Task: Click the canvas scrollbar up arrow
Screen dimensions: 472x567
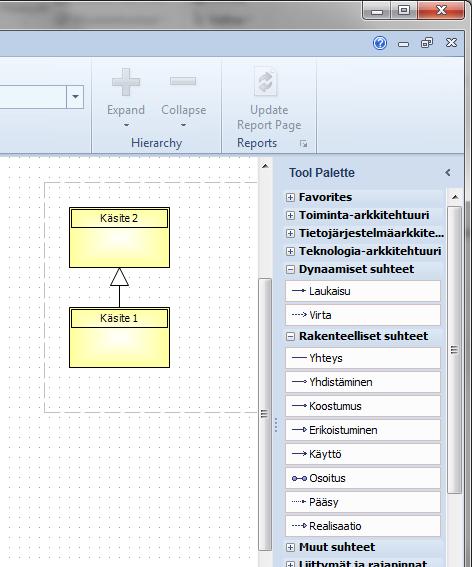Action: (x=265, y=166)
